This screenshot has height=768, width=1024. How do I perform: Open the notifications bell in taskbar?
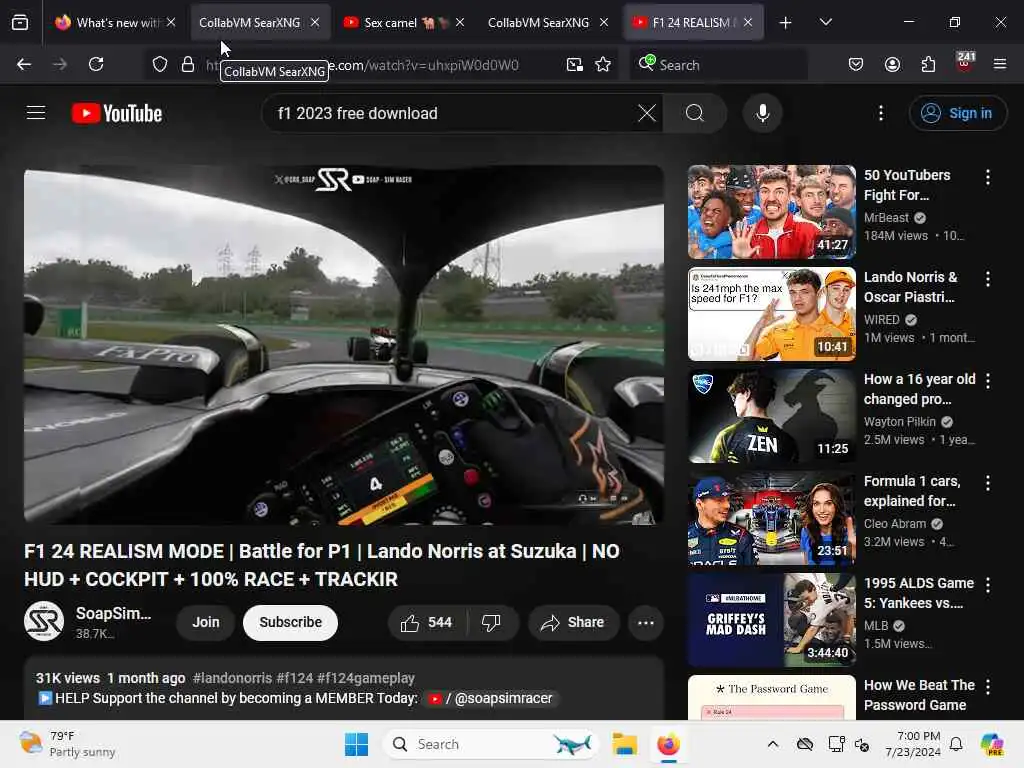coord(956,744)
